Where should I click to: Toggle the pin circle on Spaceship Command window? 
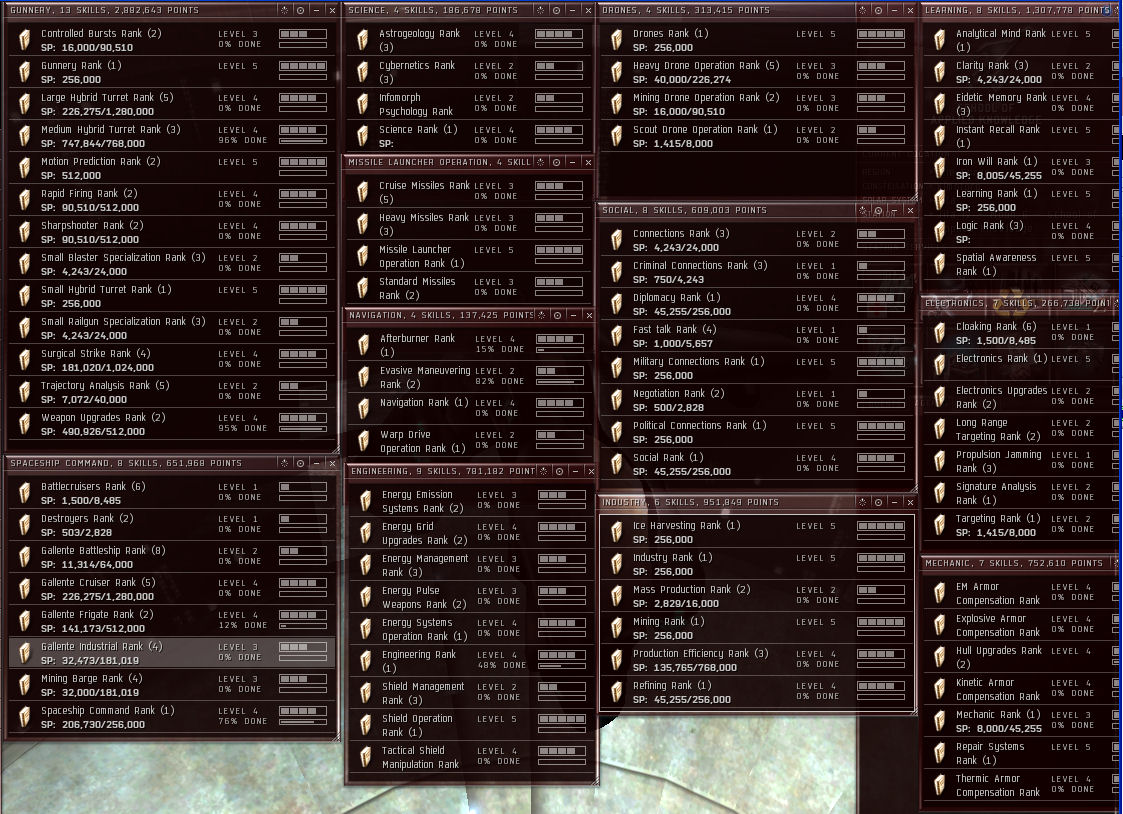tap(300, 463)
